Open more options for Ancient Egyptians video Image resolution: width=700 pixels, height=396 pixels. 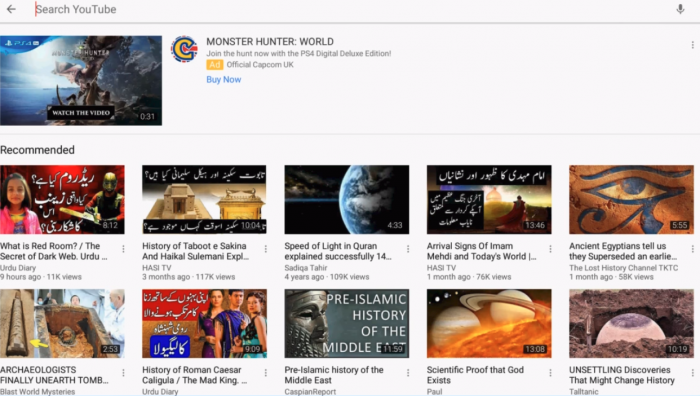click(692, 249)
